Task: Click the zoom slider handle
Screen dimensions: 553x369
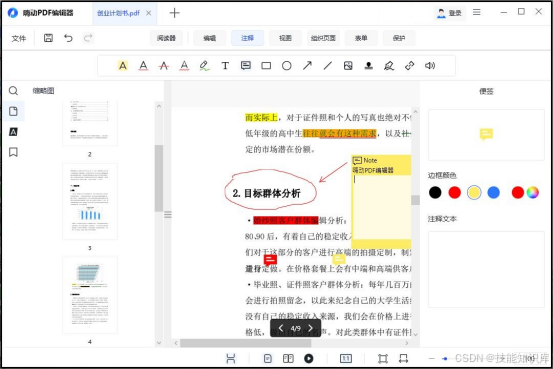Action: [445, 359]
